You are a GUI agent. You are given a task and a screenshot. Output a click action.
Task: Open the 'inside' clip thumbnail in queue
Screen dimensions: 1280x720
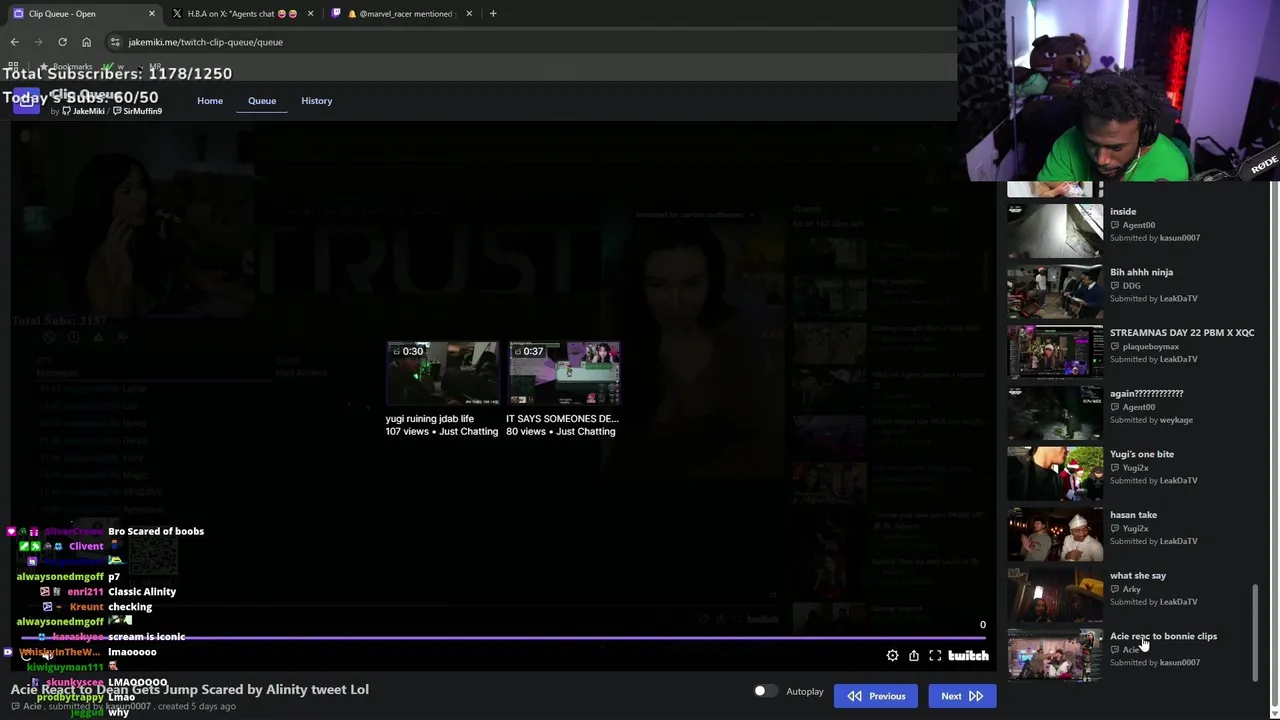click(x=1055, y=230)
